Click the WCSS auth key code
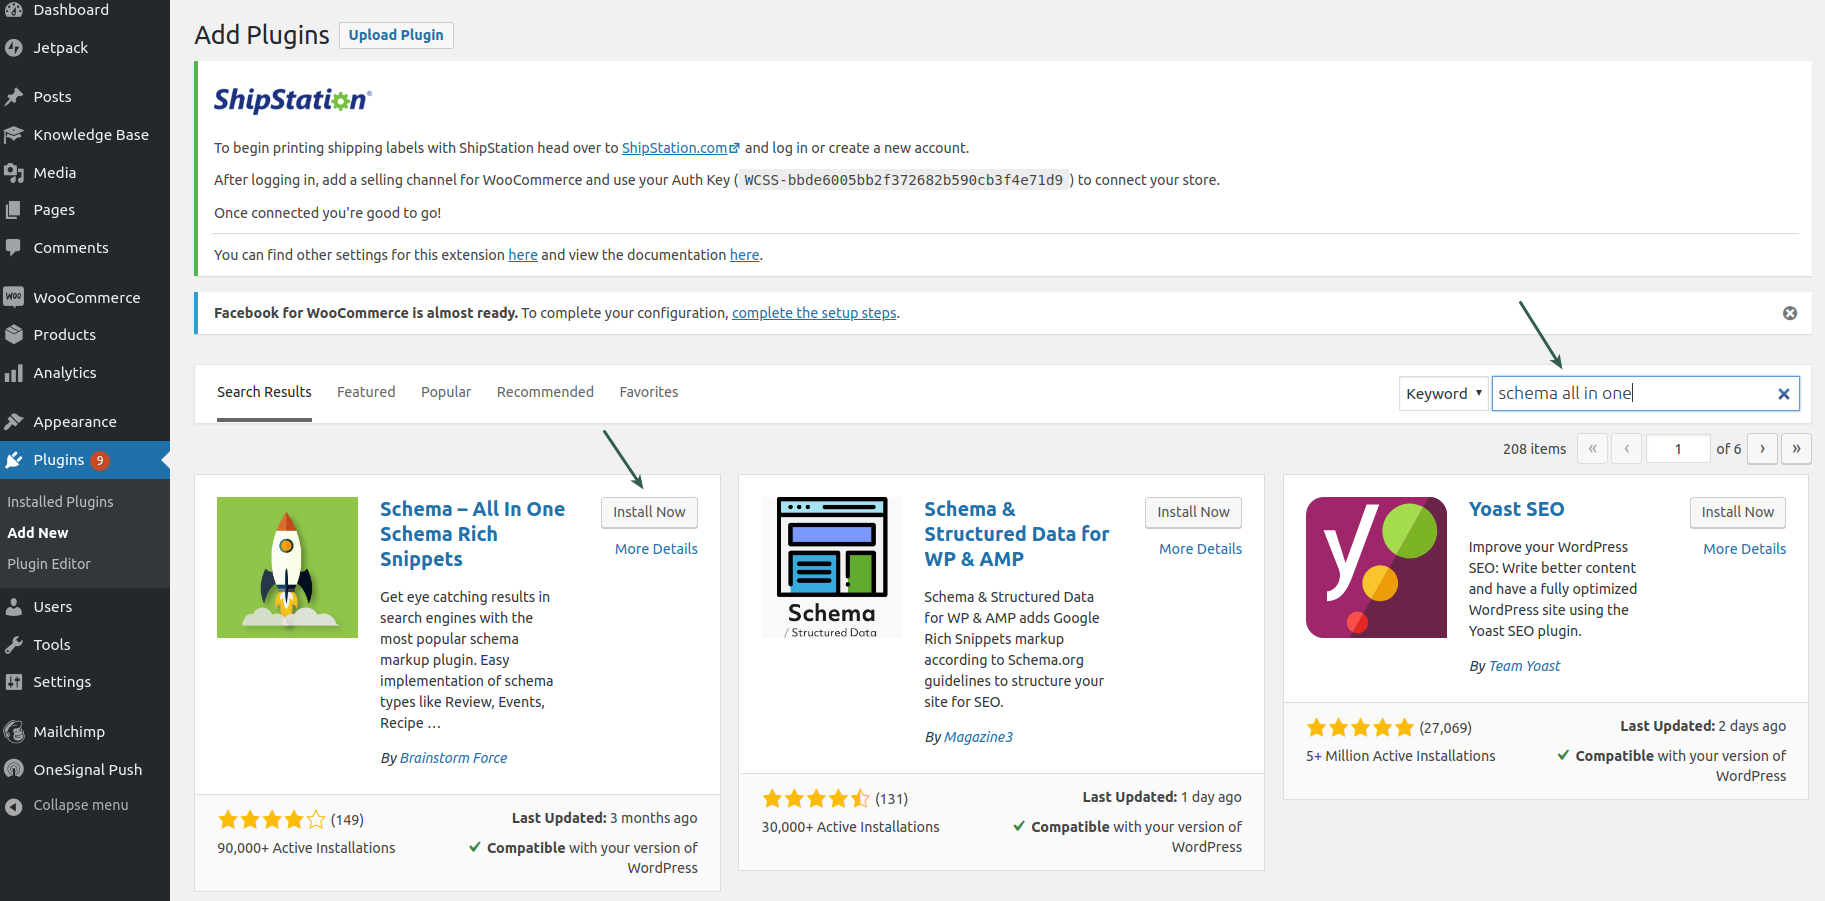The height and width of the screenshot is (901, 1825). coord(904,180)
